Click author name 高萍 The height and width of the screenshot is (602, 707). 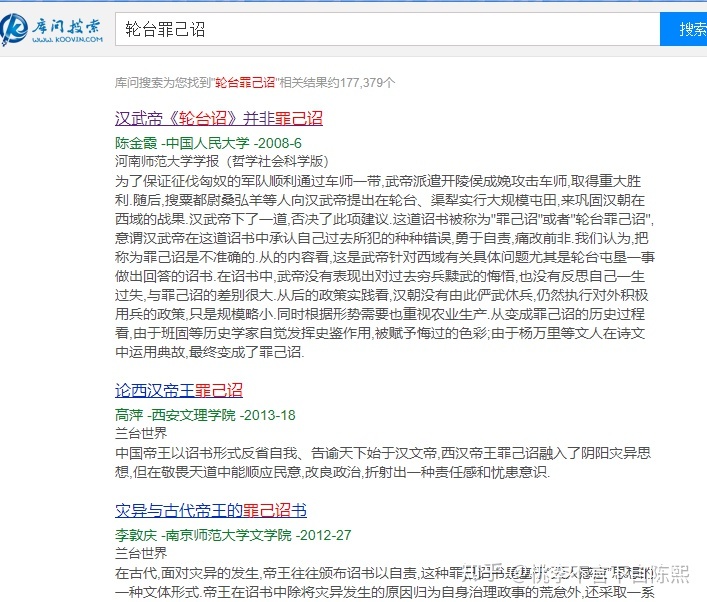tap(129, 414)
